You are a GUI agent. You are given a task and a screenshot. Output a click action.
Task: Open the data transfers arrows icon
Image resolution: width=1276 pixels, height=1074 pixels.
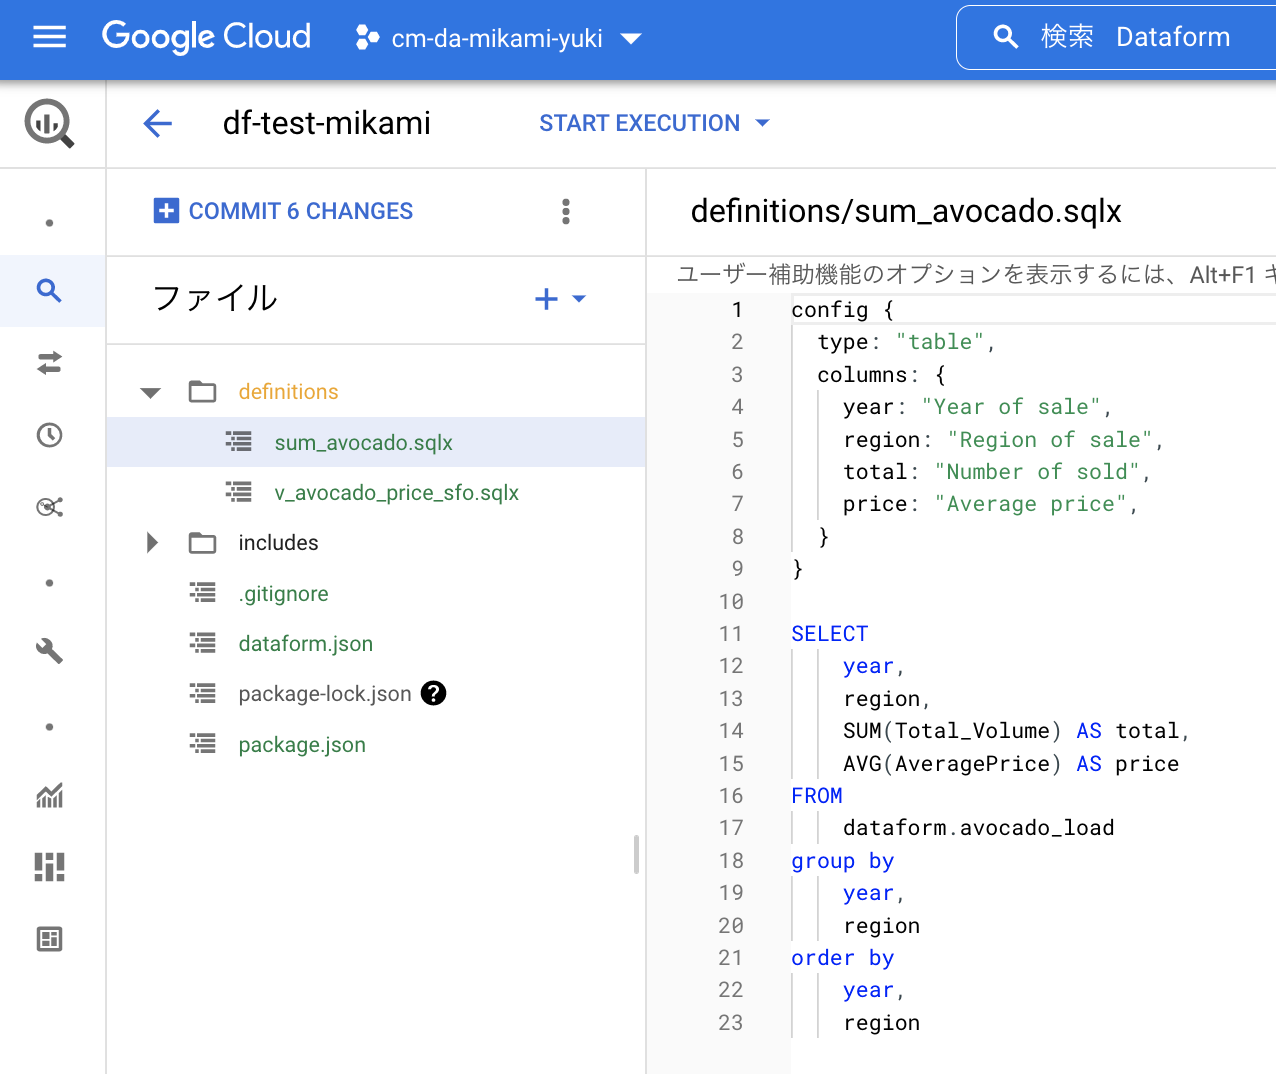click(49, 363)
